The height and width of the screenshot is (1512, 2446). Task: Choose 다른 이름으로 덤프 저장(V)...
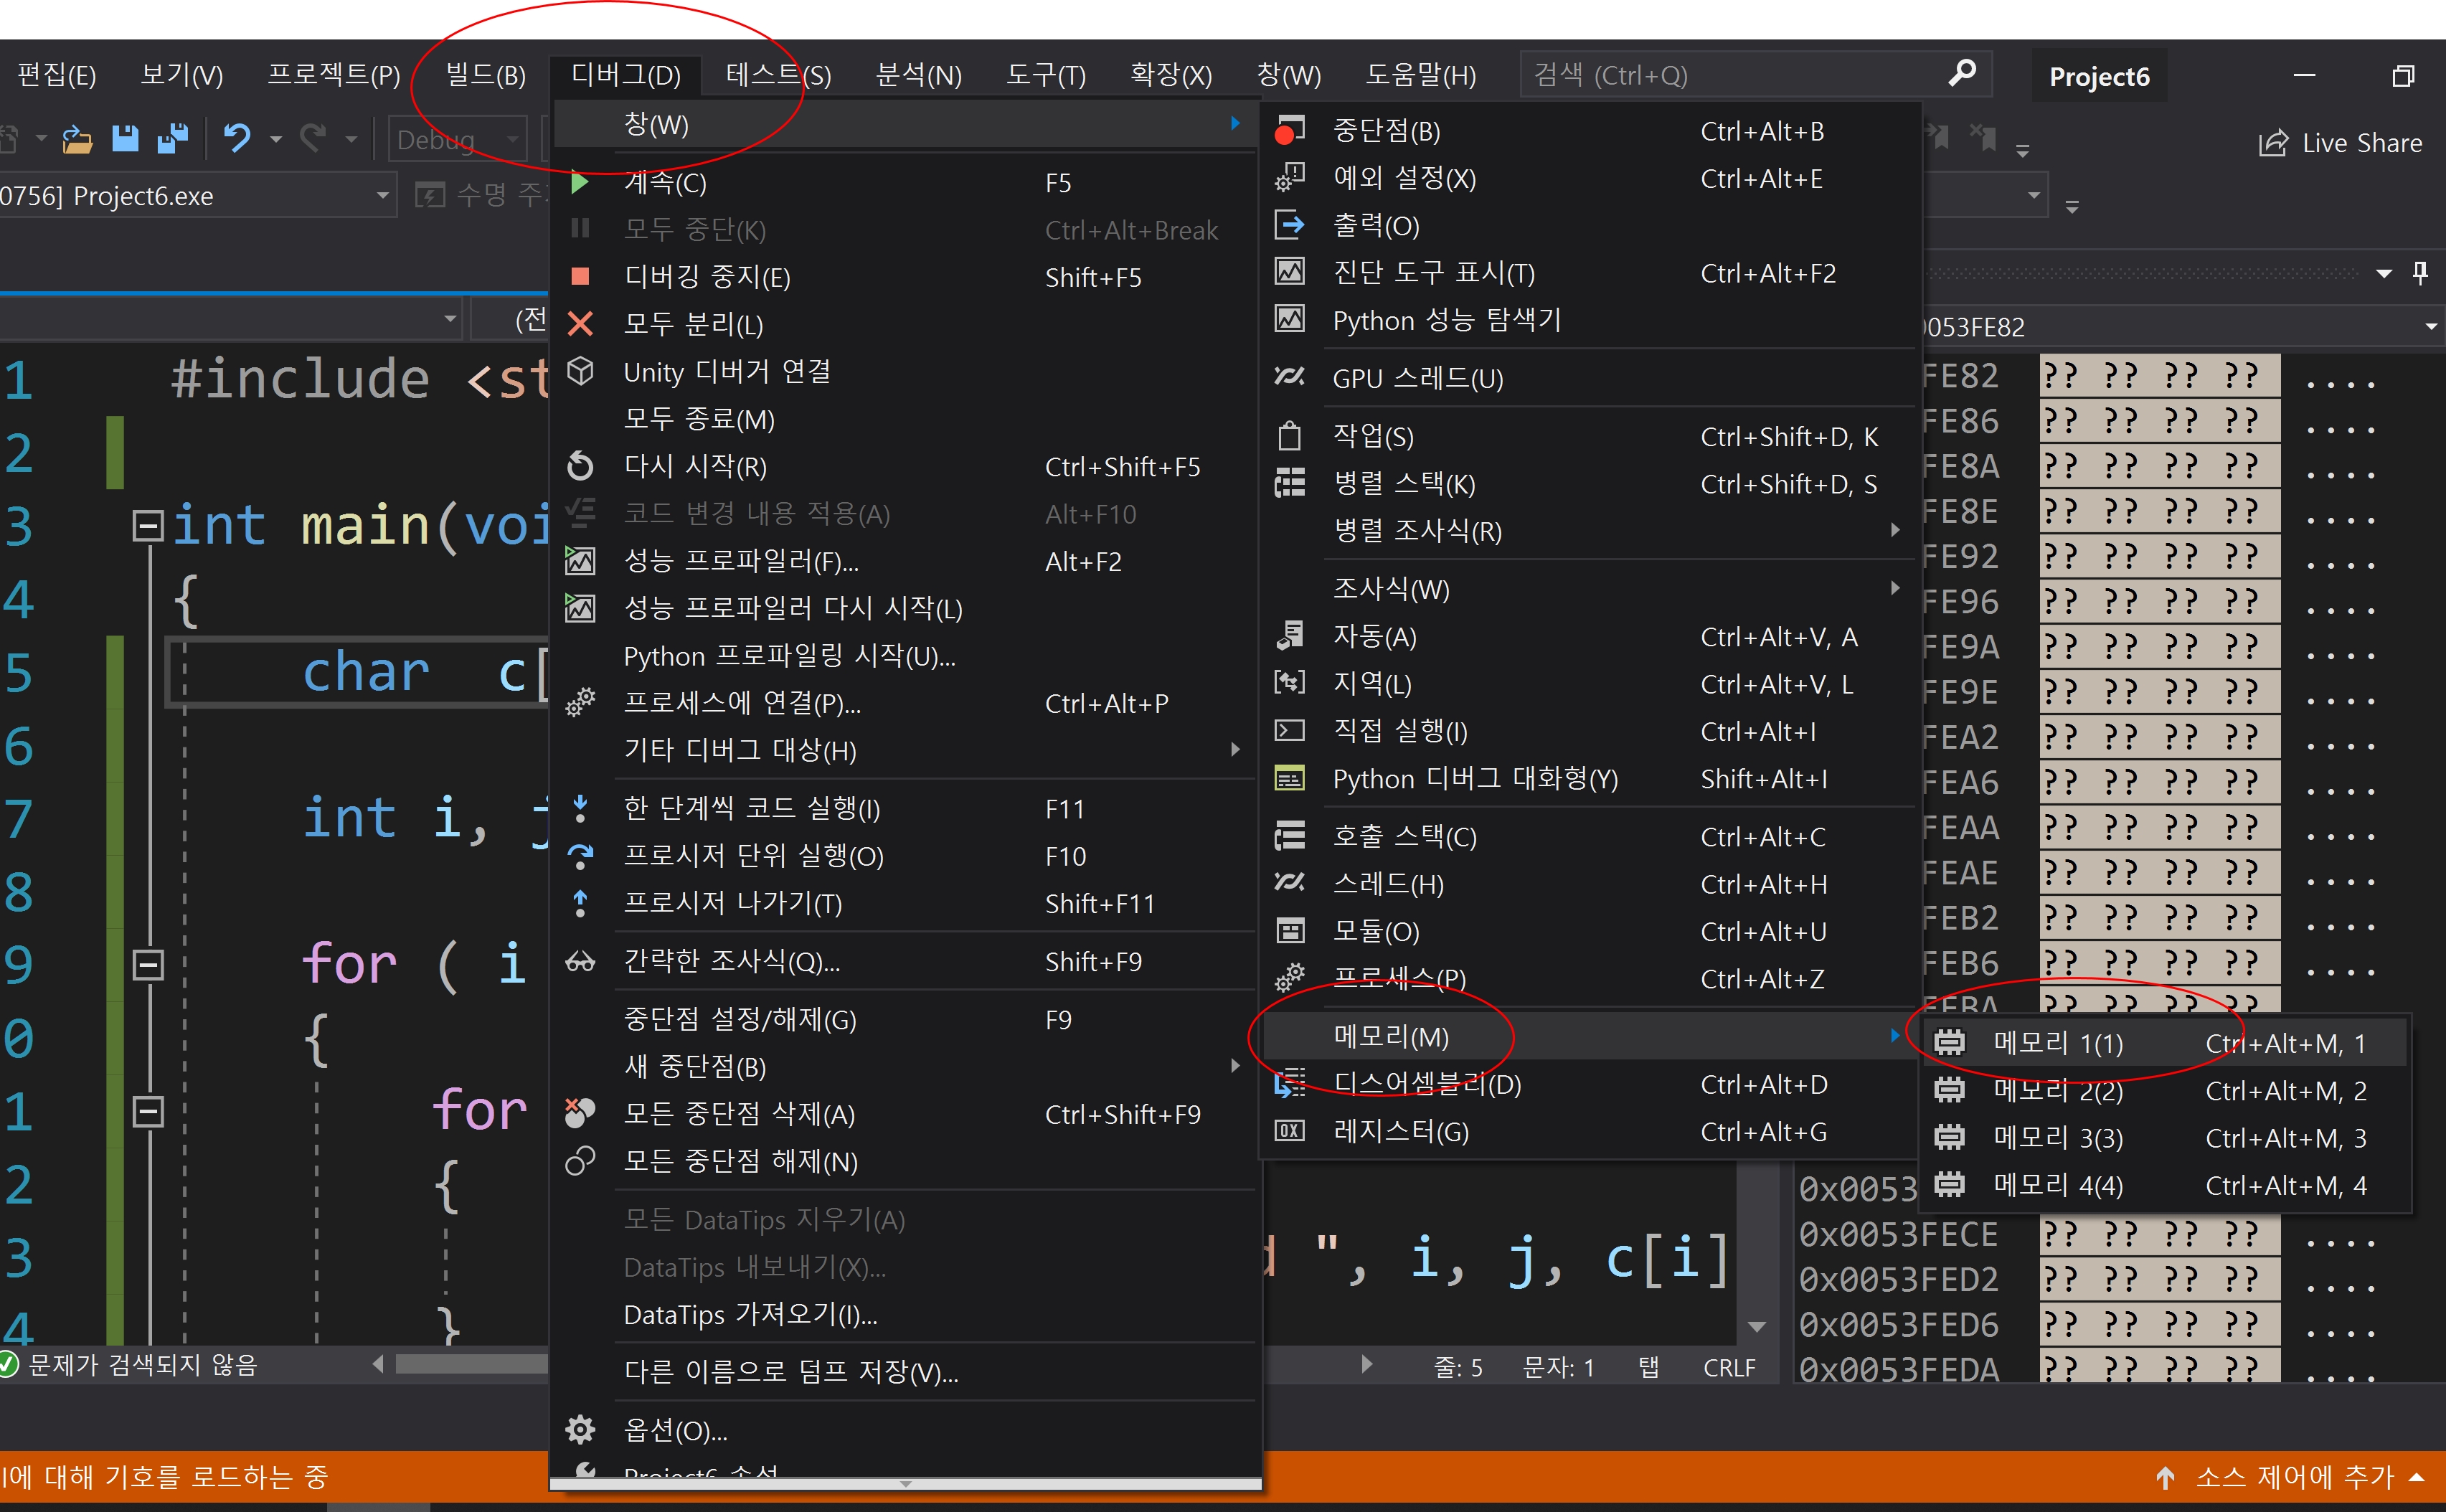pos(905,1372)
